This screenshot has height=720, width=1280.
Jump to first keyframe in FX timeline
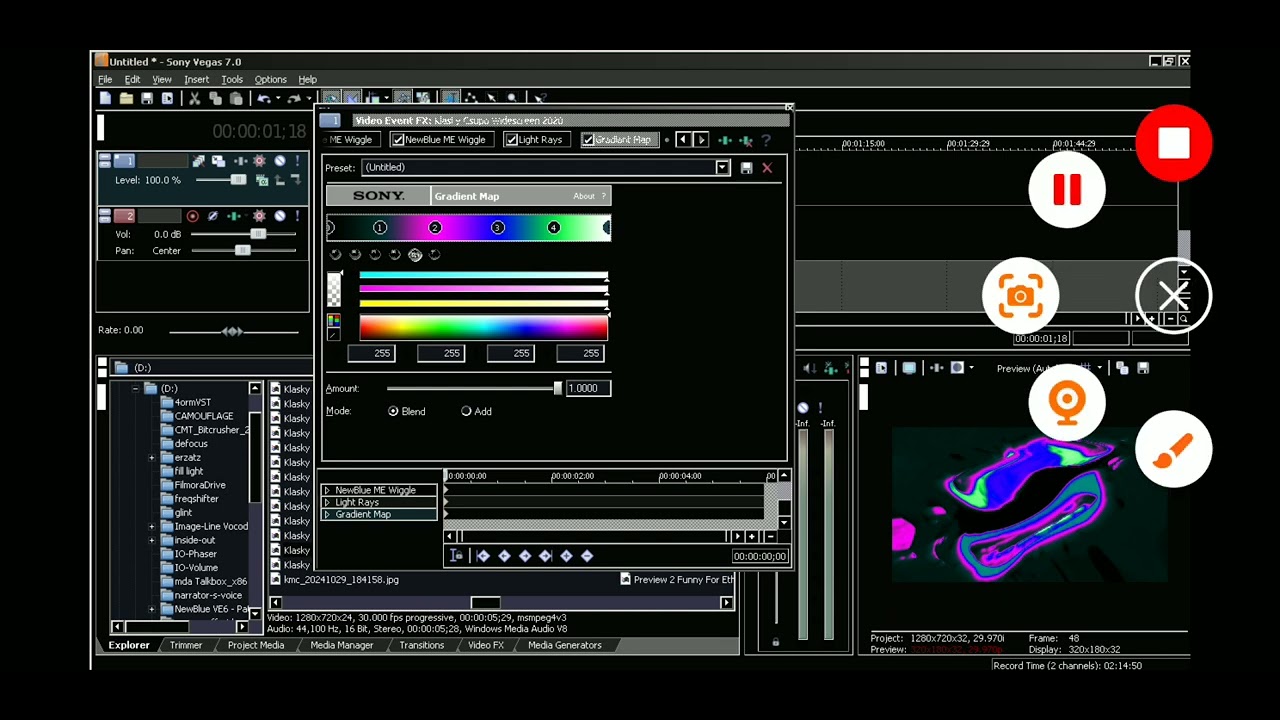coord(483,556)
